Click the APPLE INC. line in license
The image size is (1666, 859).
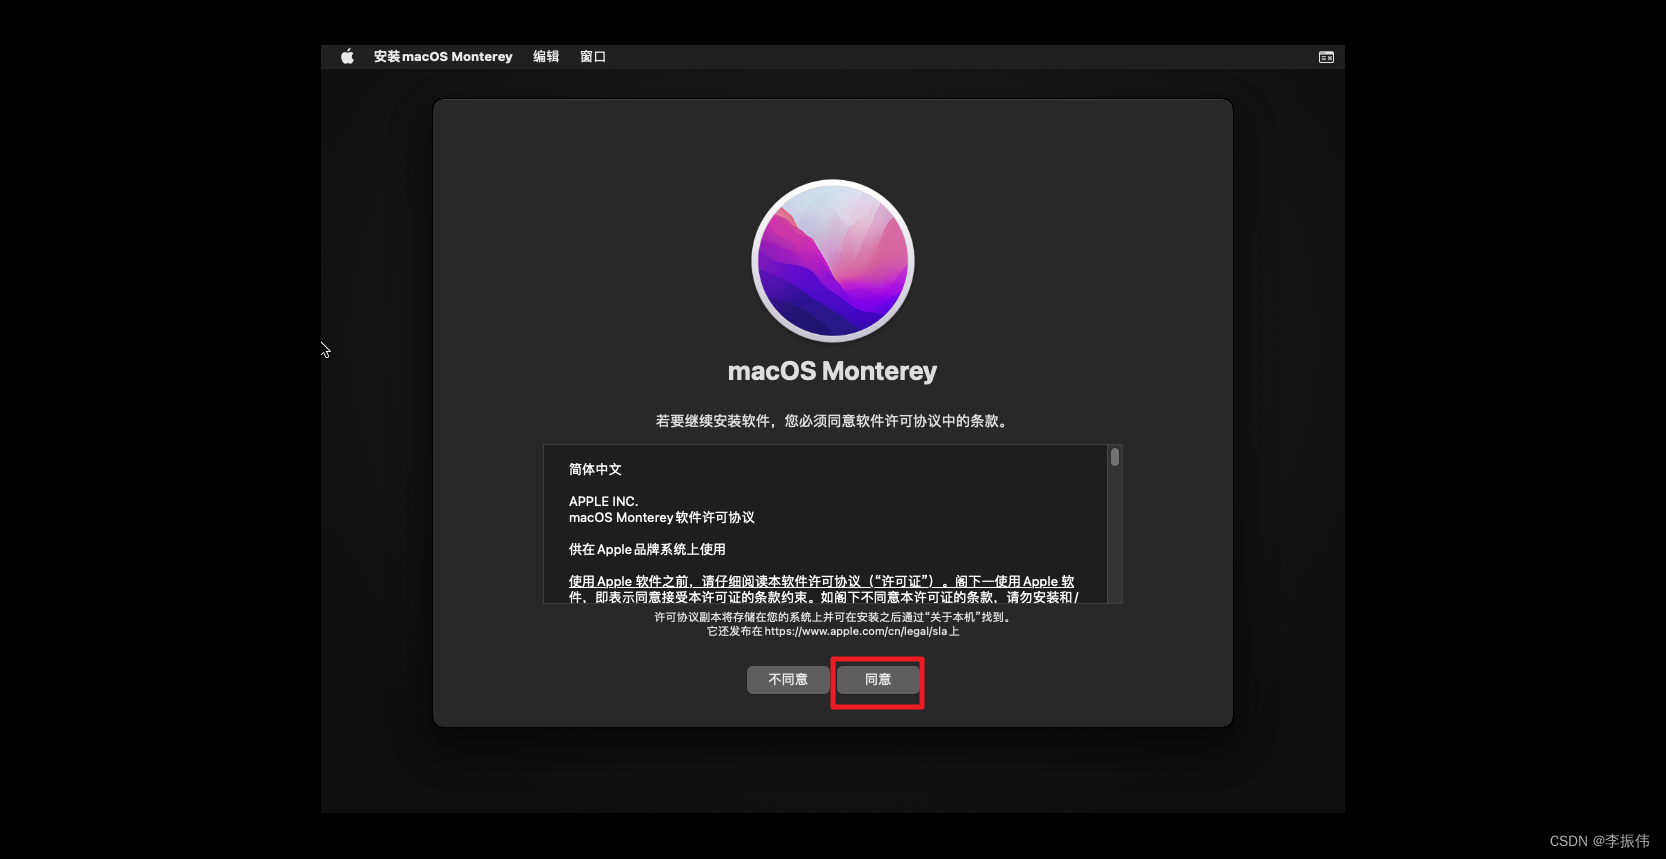(603, 501)
